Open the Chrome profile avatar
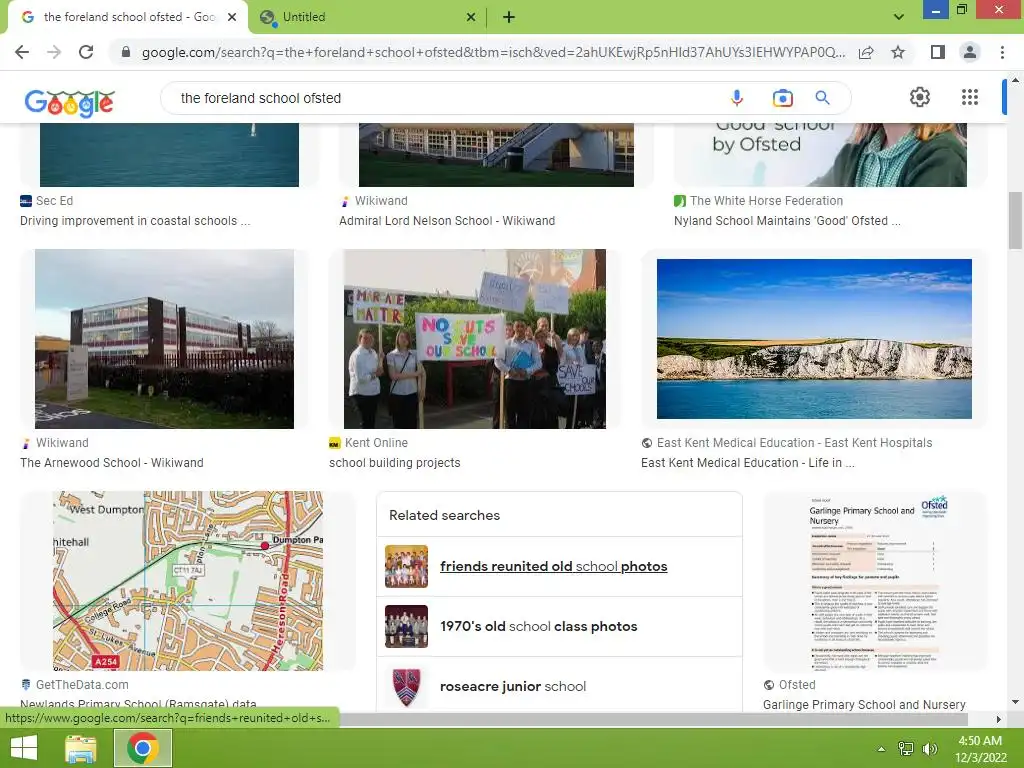This screenshot has width=1024, height=768. [x=970, y=52]
